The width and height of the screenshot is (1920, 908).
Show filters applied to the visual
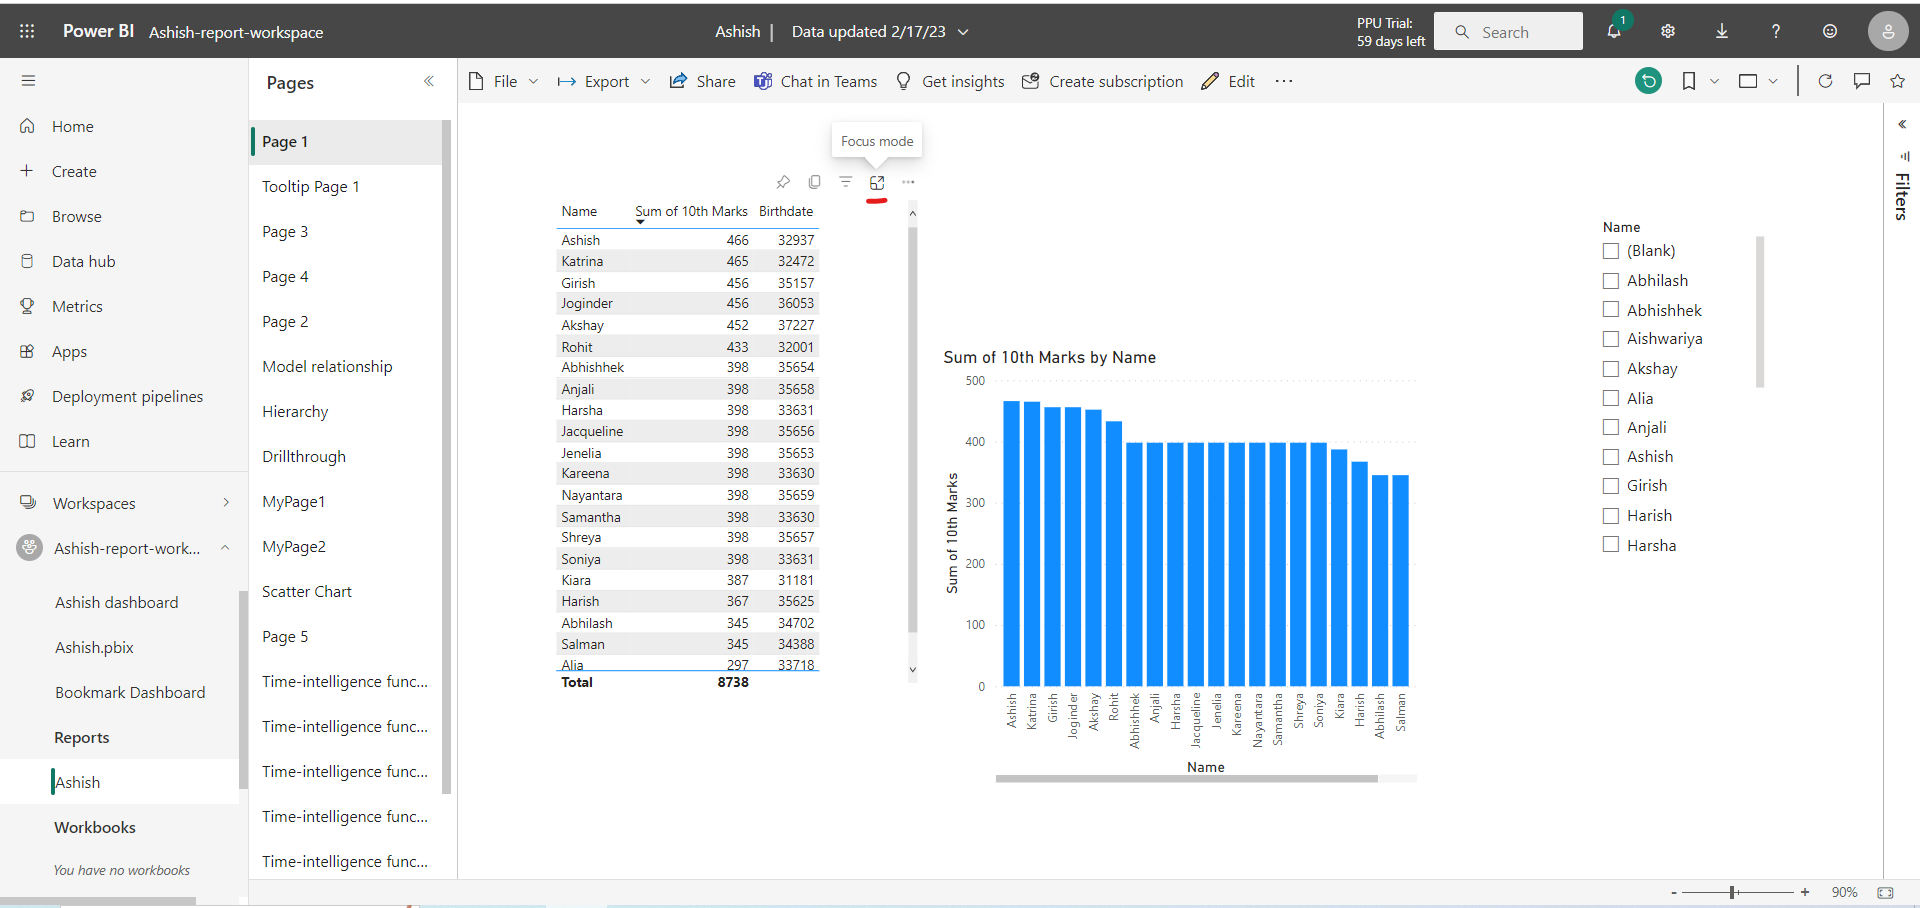[846, 182]
